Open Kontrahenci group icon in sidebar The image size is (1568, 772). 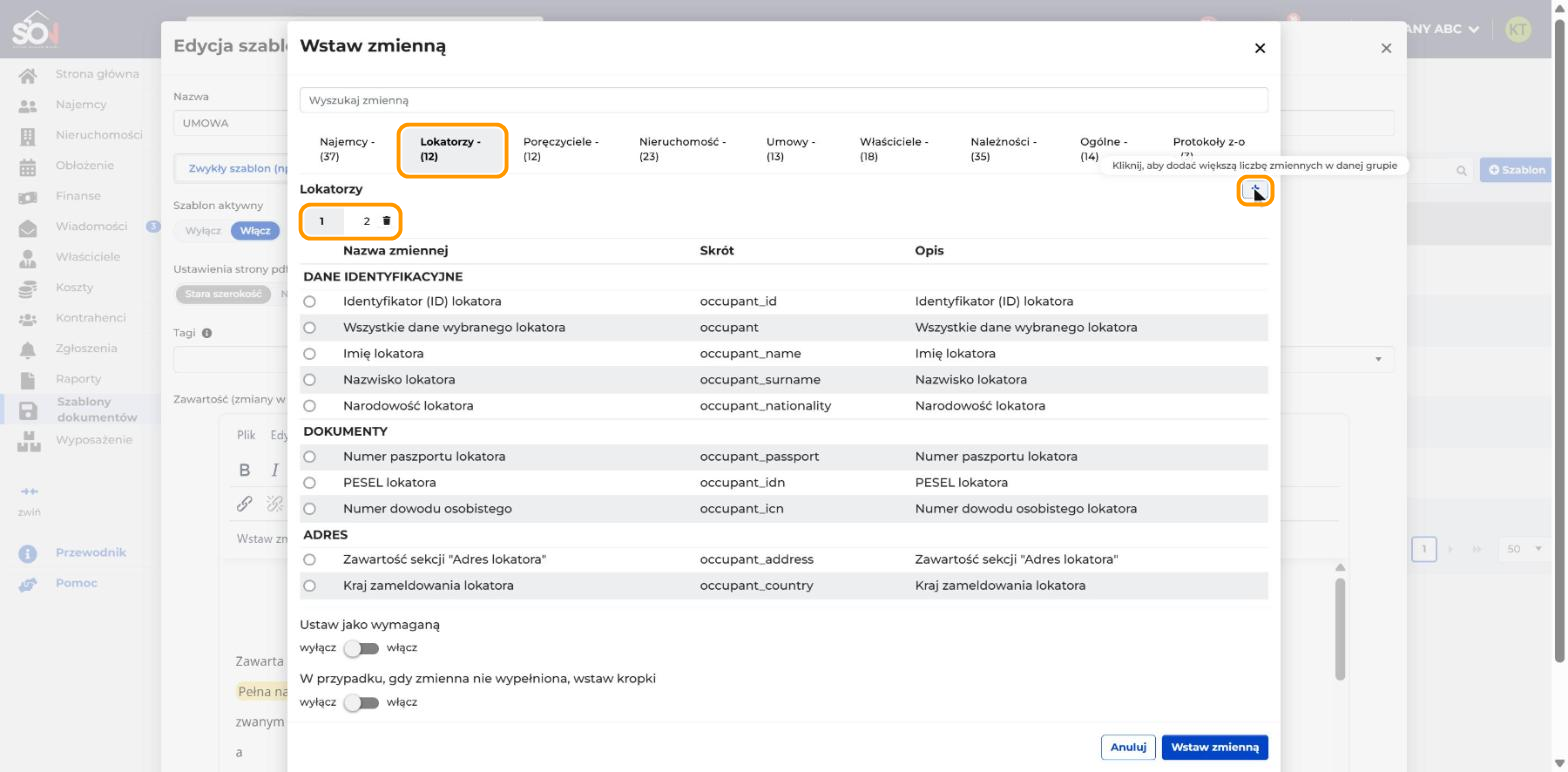coord(28,320)
